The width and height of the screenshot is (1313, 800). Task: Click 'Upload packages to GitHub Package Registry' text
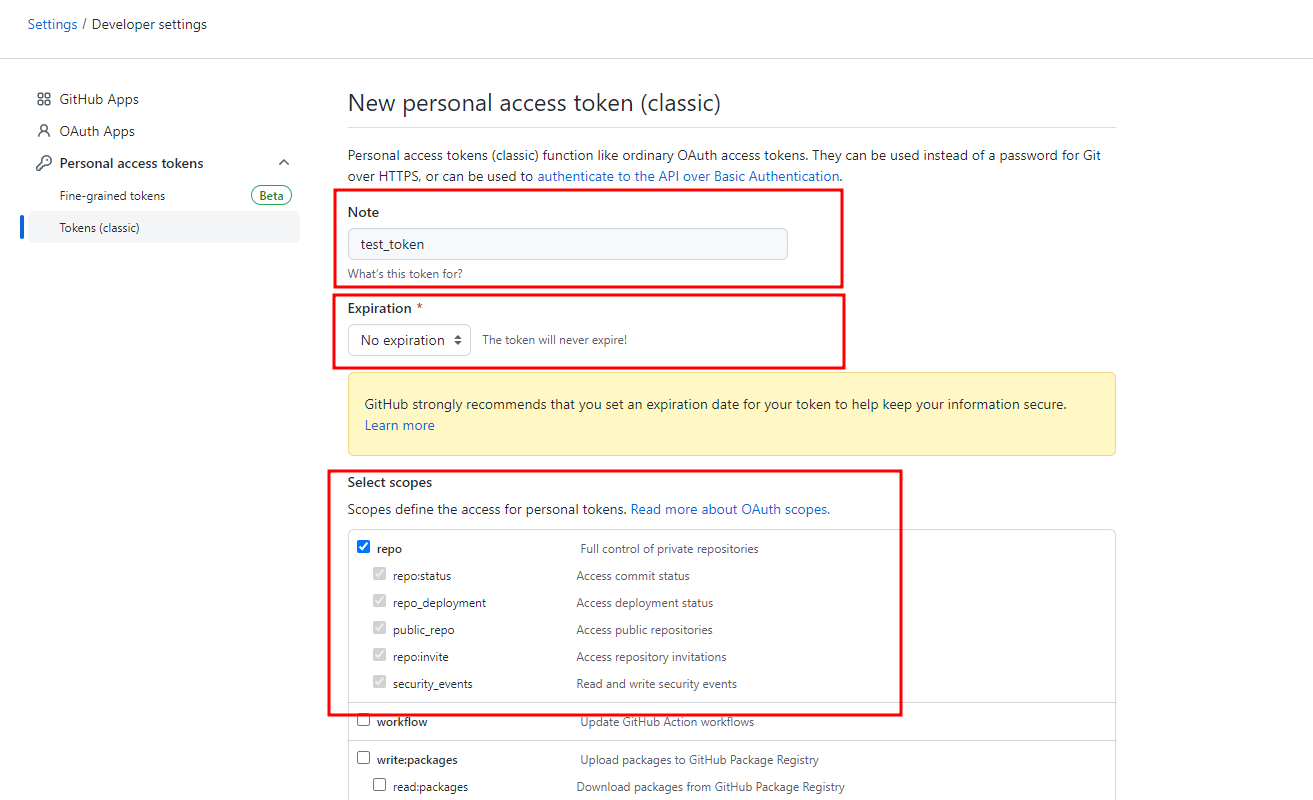pyautogui.click(x=700, y=760)
